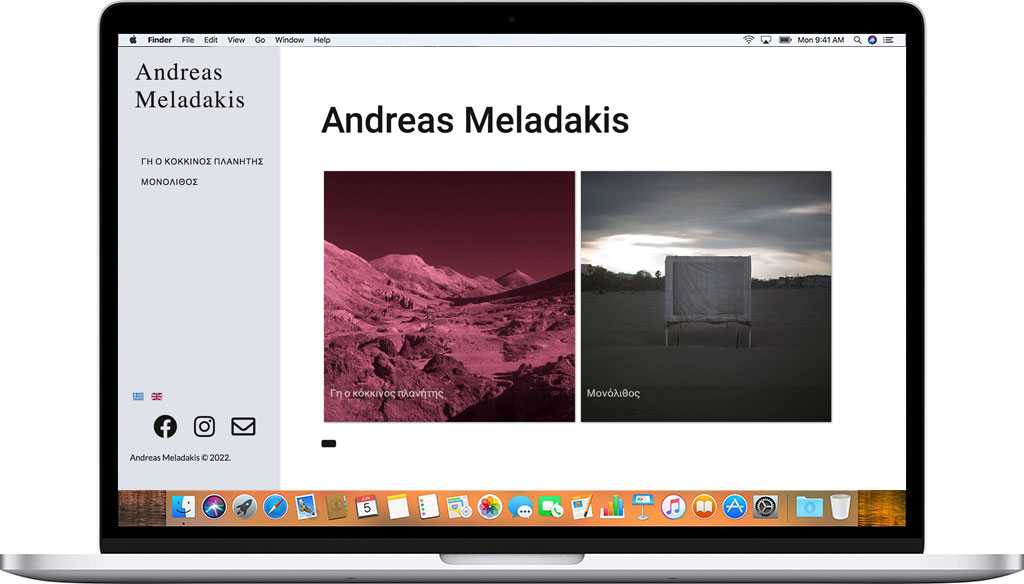Launch Safari from the dock

click(x=275, y=507)
